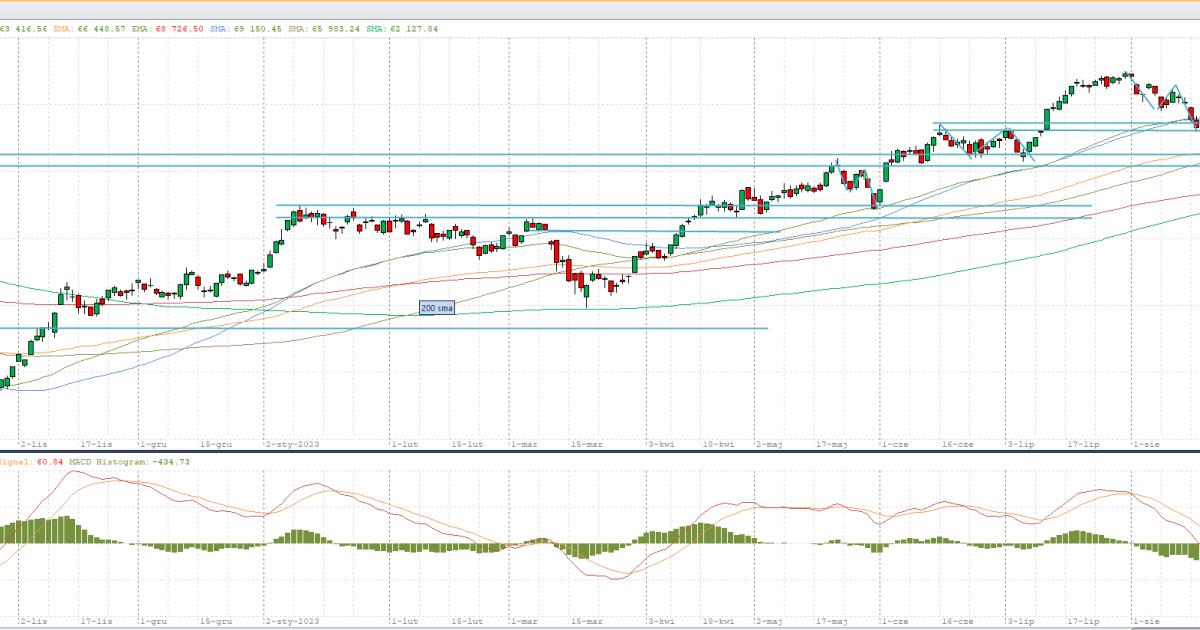Image resolution: width=1200 pixels, height=630 pixels.
Task: Click the "200 sma" annotation label
Action: click(437, 309)
